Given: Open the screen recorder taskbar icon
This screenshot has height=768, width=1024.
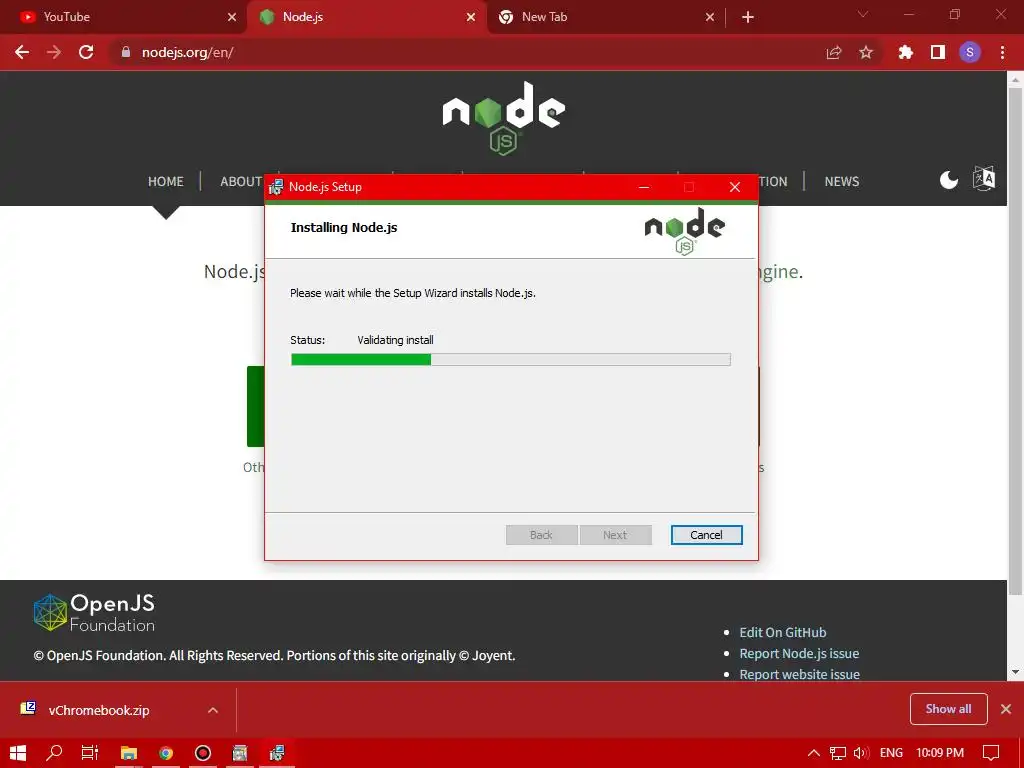Looking at the screenshot, I should coord(203,753).
